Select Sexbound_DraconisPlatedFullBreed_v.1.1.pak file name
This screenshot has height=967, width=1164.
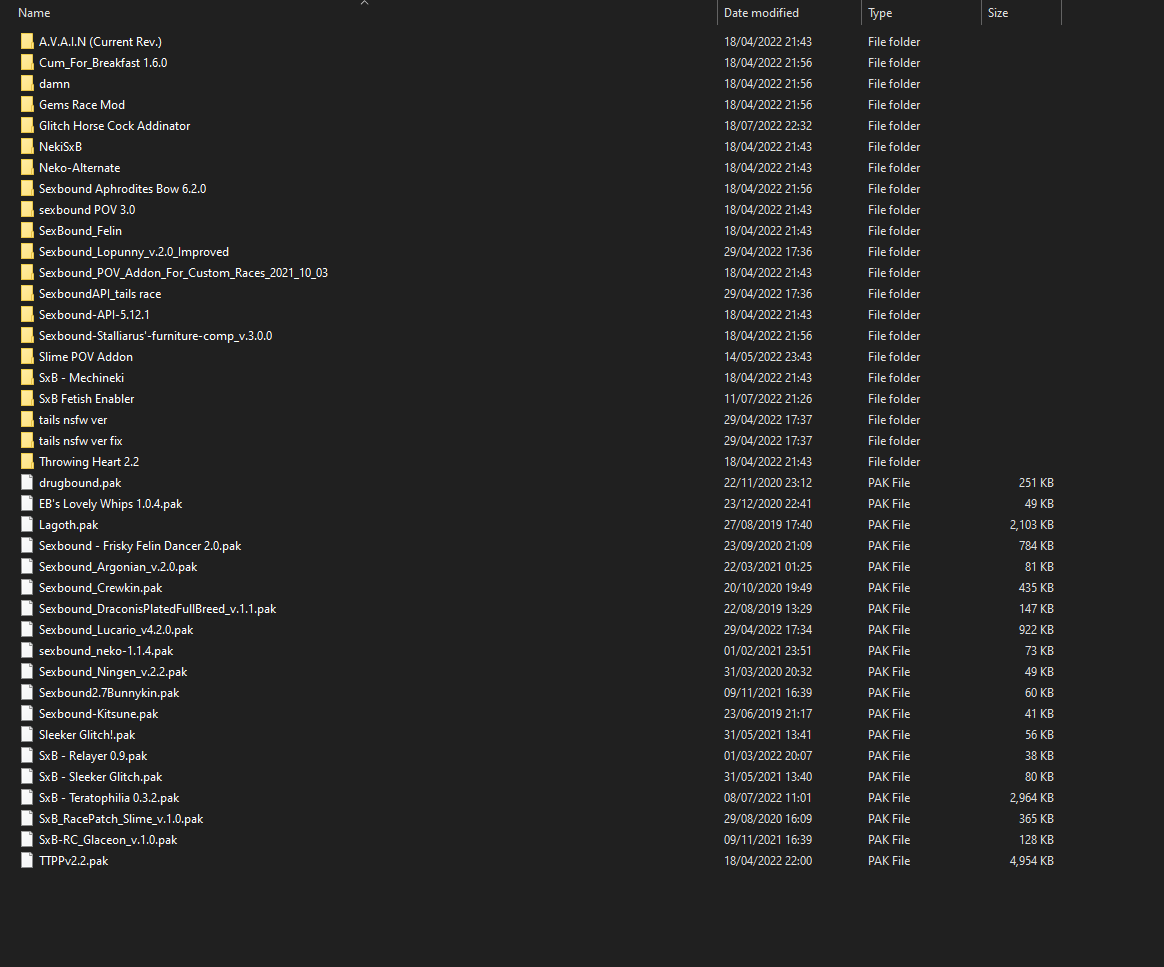click(x=157, y=609)
